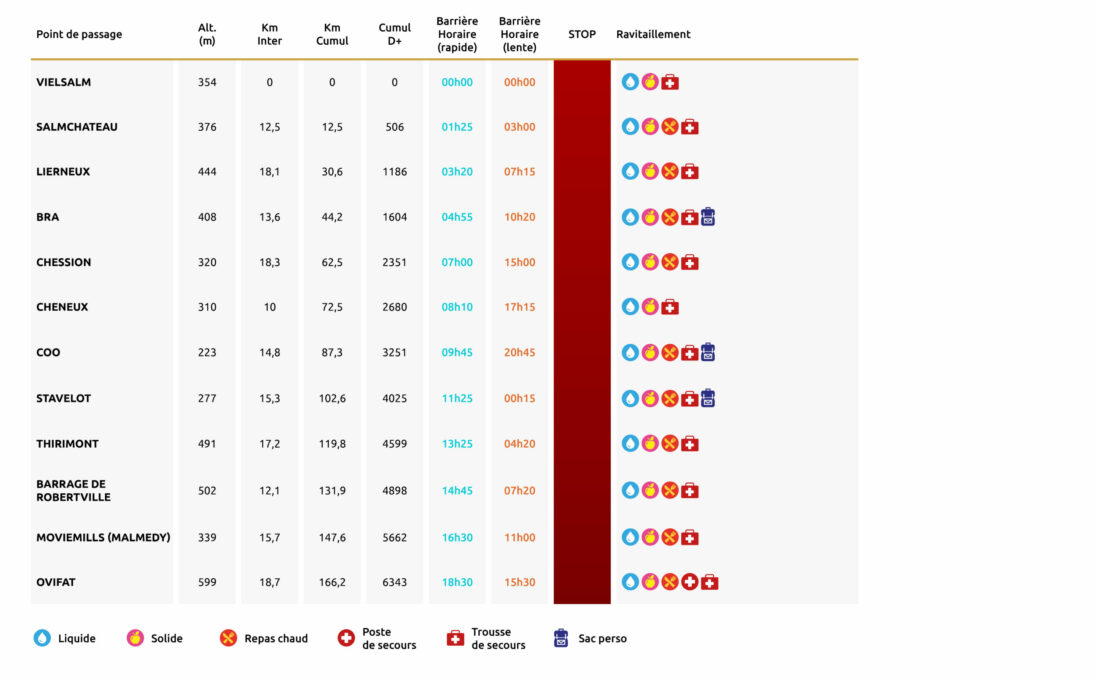Click the Ravitaillement column header

653,34
